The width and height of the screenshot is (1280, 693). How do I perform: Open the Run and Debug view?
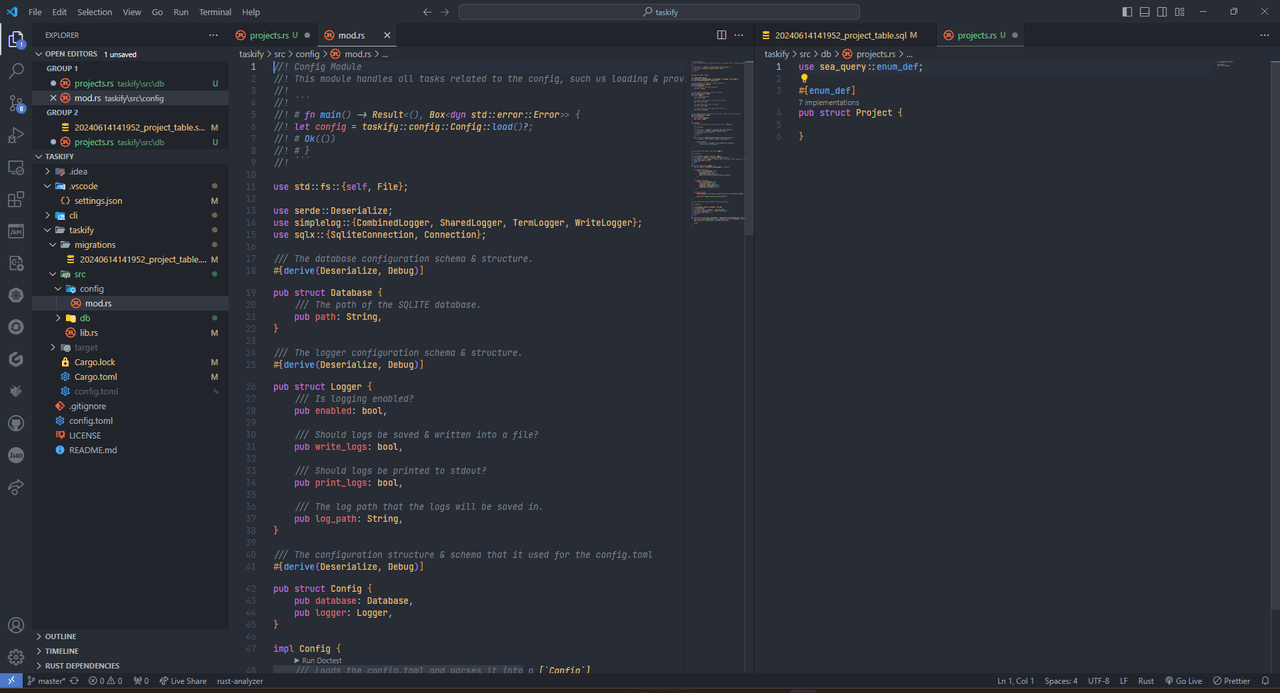16,135
